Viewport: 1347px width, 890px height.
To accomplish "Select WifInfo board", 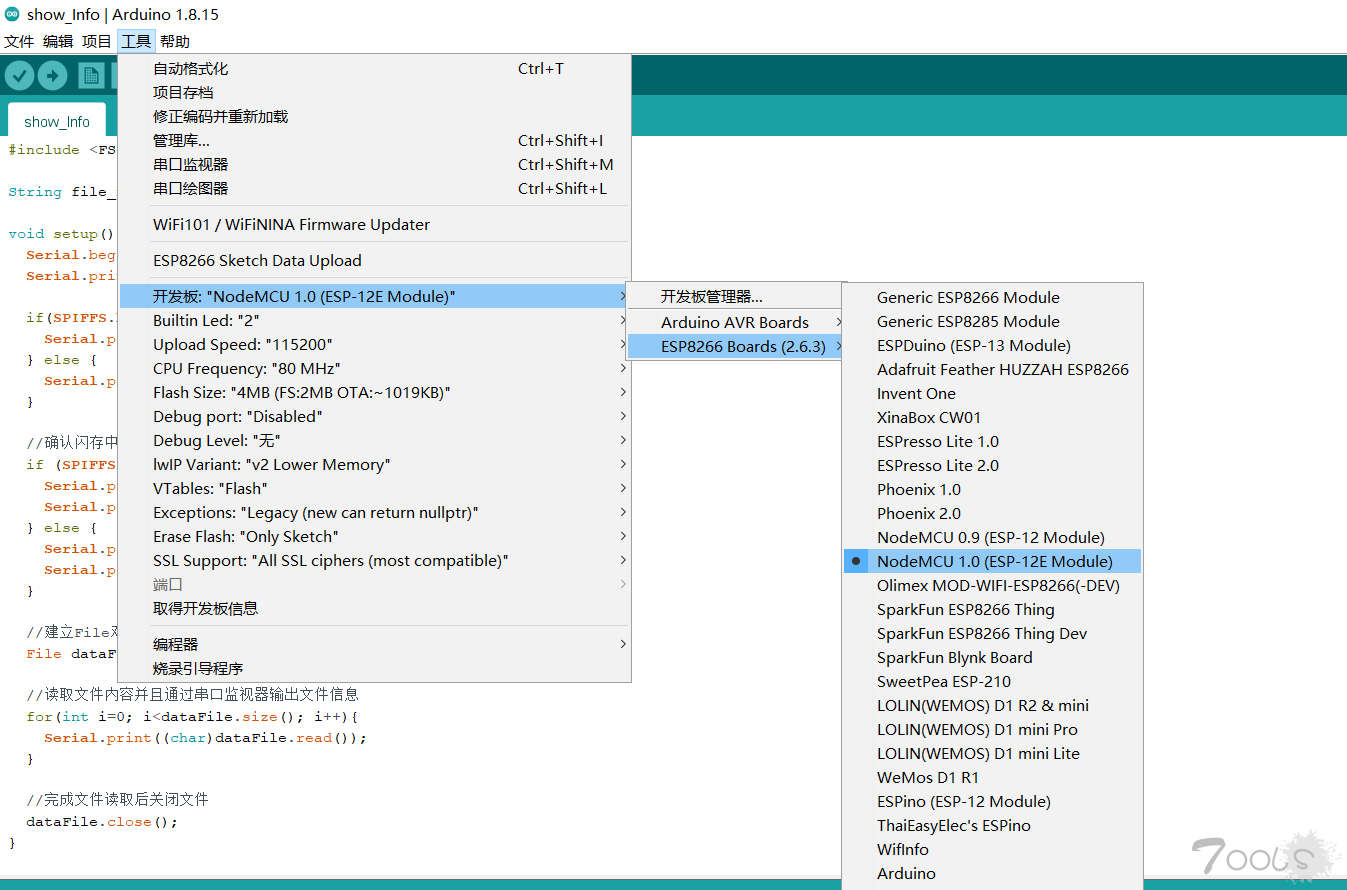I will (992, 849).
